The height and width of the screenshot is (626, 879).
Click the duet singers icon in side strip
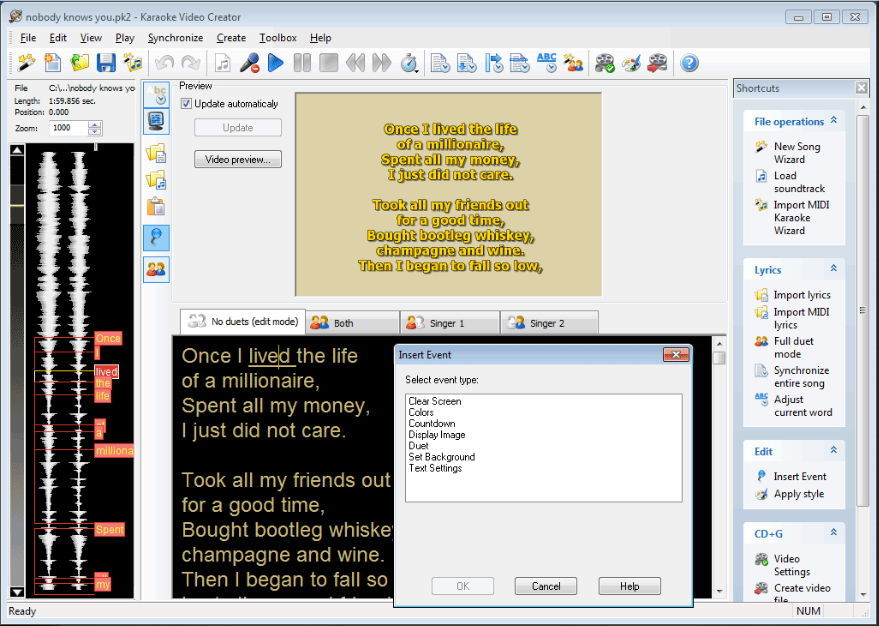[156, 269]
